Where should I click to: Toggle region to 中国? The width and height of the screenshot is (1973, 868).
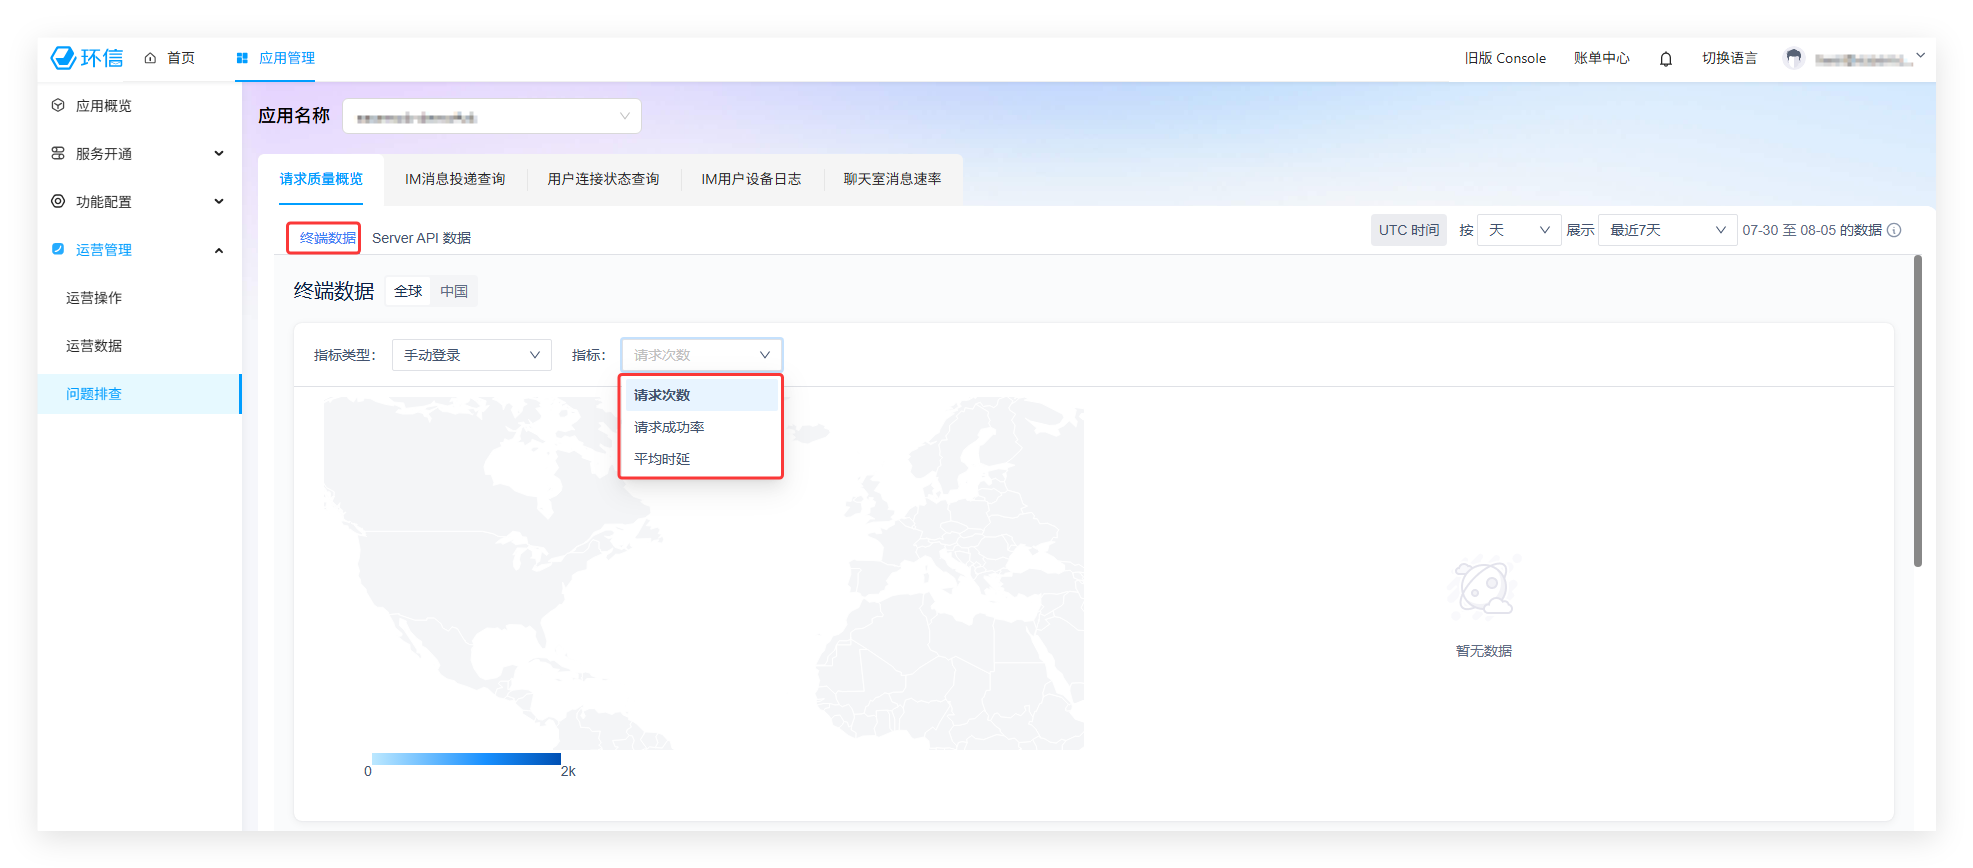pyautogui.click(x=454, y=291)
